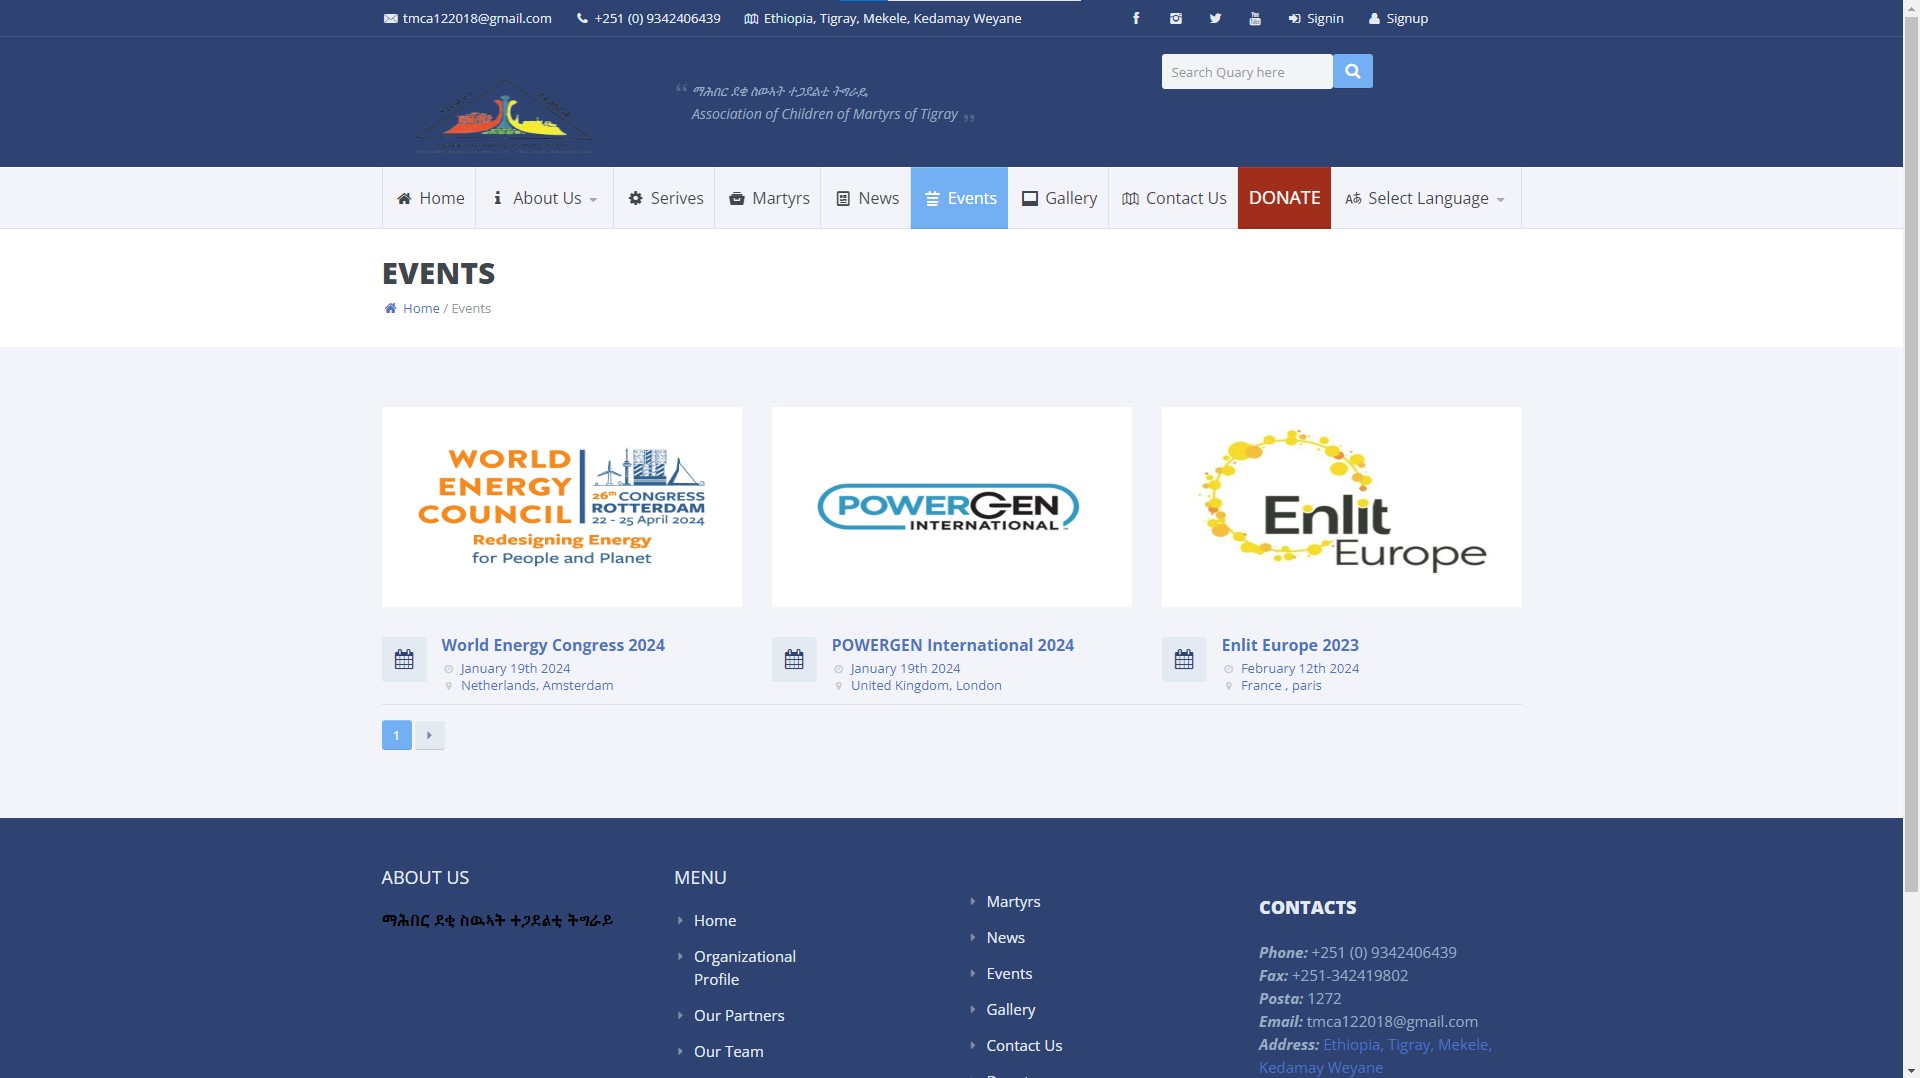Click calendar icon beside World Energy Congress
Image resolution: width=1920 pixels, height=1078 pixels.
[x=404, y=660]
